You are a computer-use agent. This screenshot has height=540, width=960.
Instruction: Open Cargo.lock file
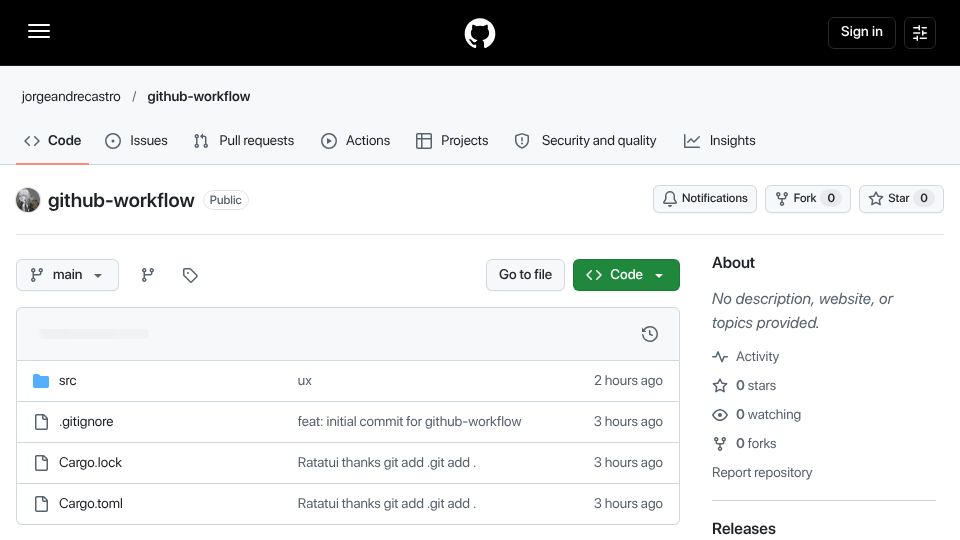[x=91, y=463]
